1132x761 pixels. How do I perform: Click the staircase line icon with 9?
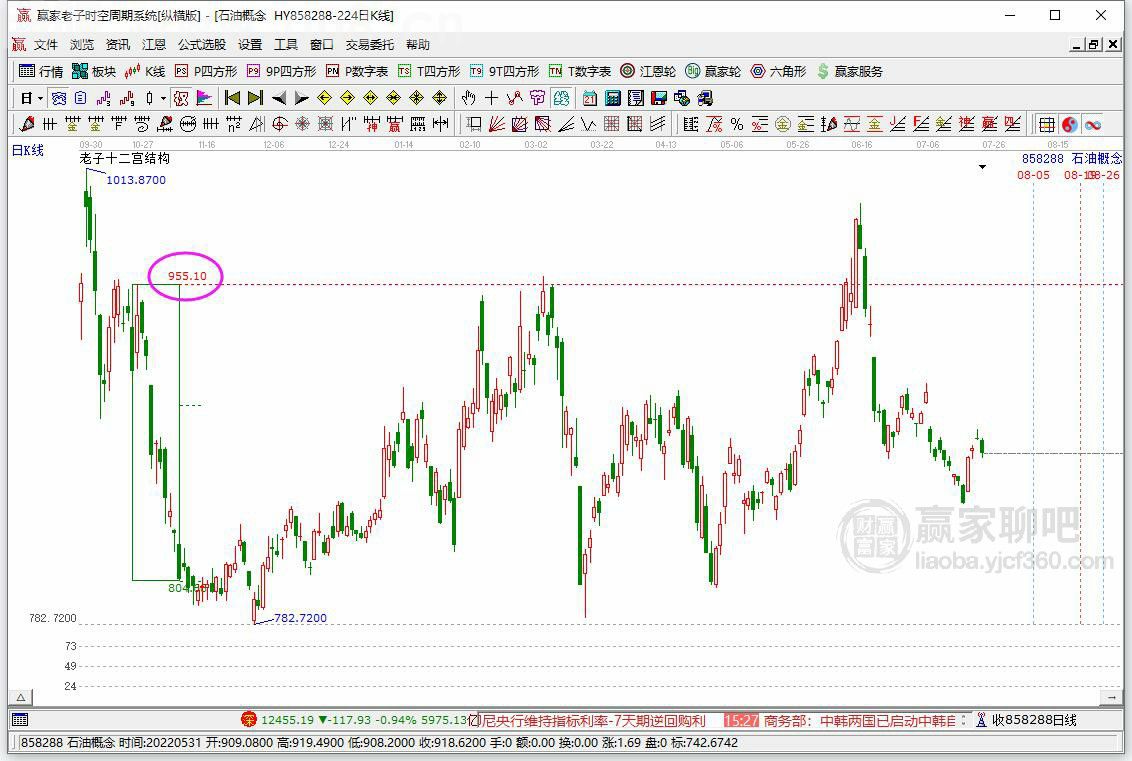point(127,98)
